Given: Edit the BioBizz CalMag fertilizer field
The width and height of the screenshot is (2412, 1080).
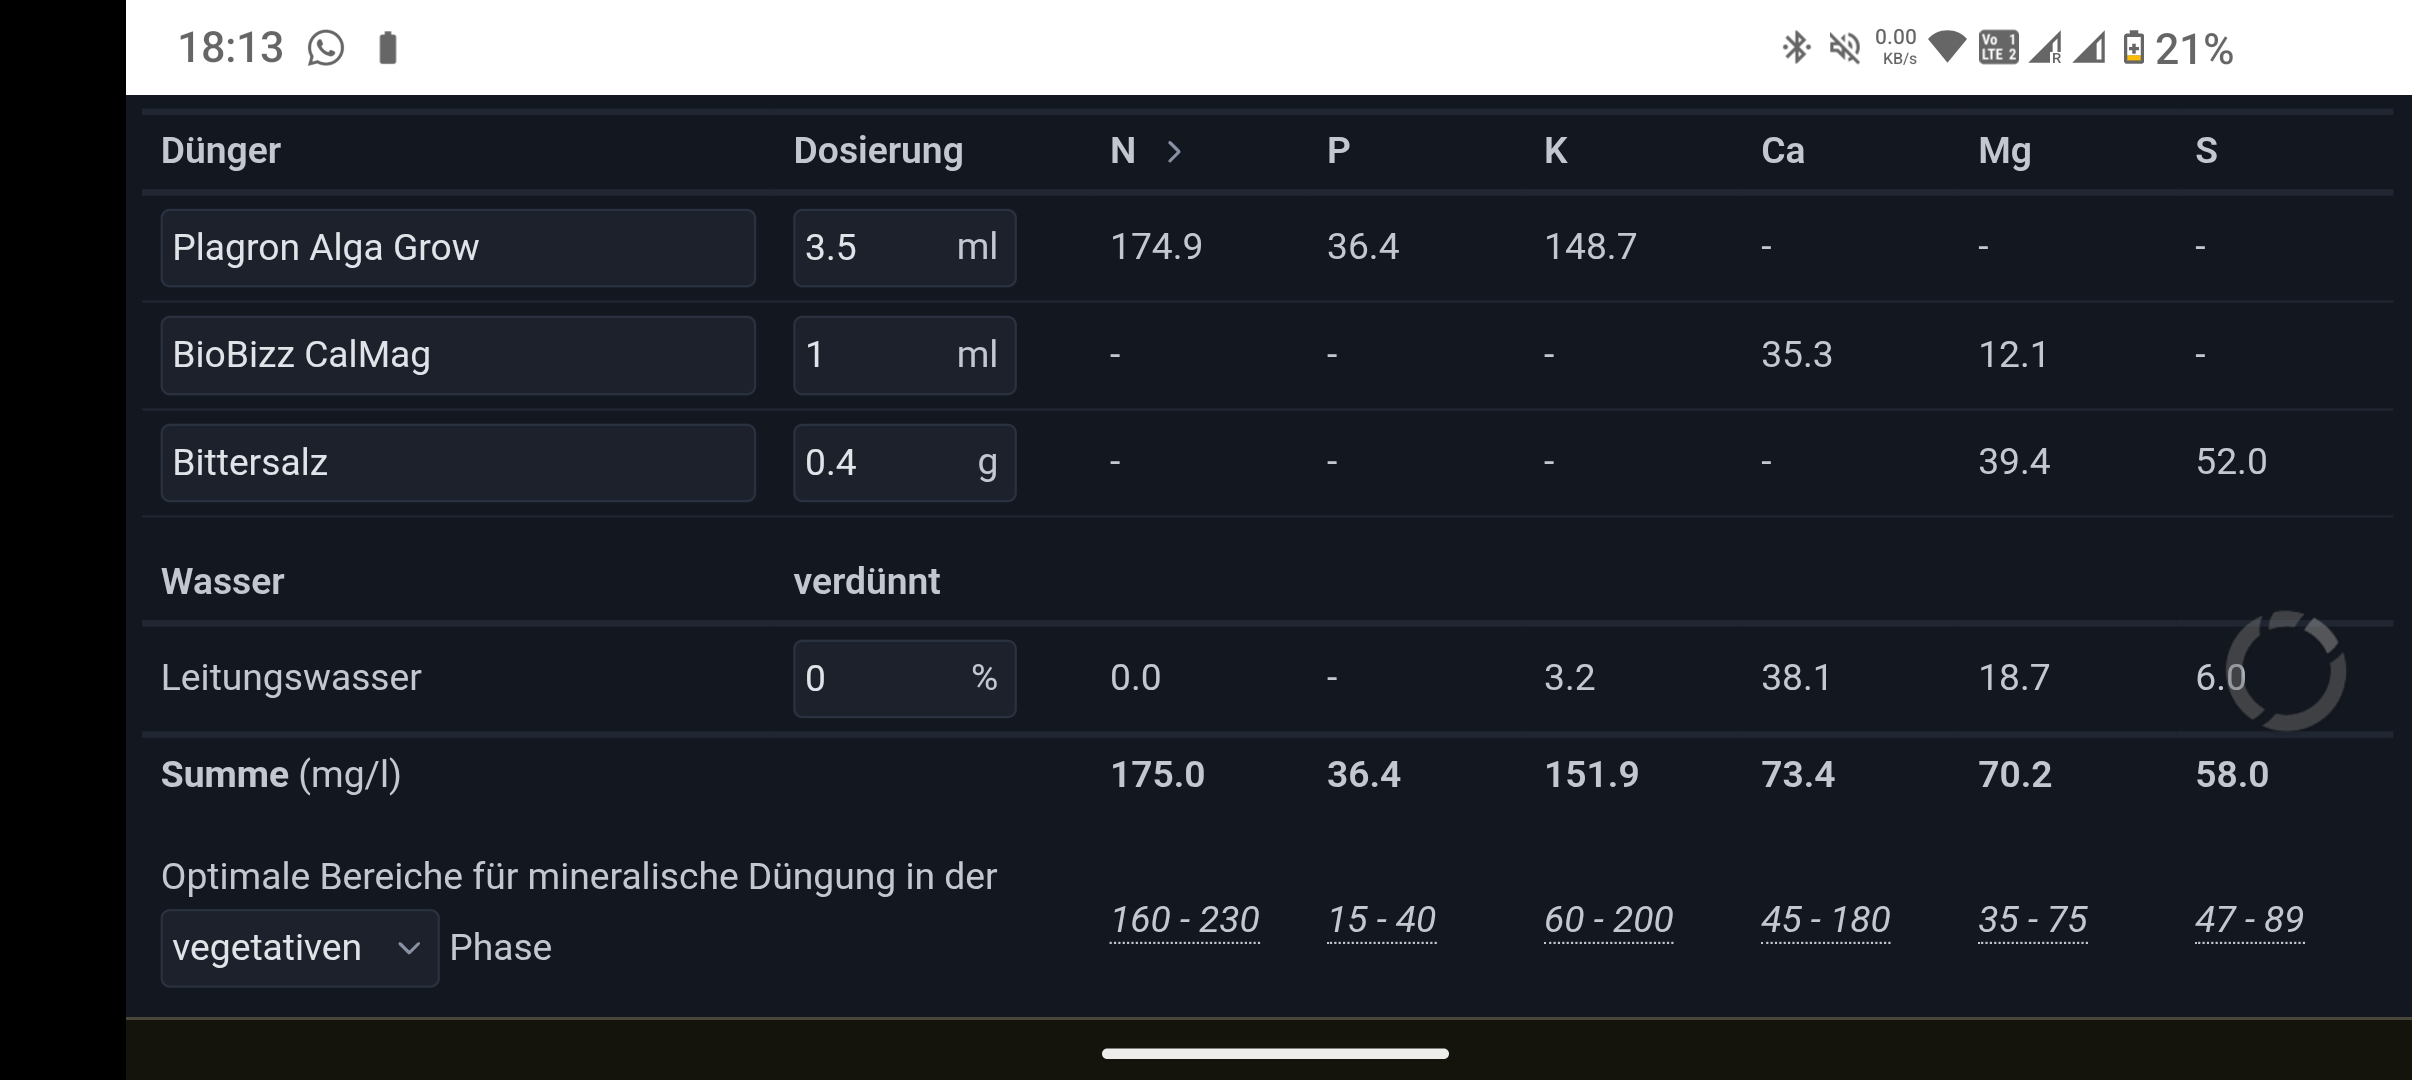Looking at the screenshot, I should click(457, 355).
